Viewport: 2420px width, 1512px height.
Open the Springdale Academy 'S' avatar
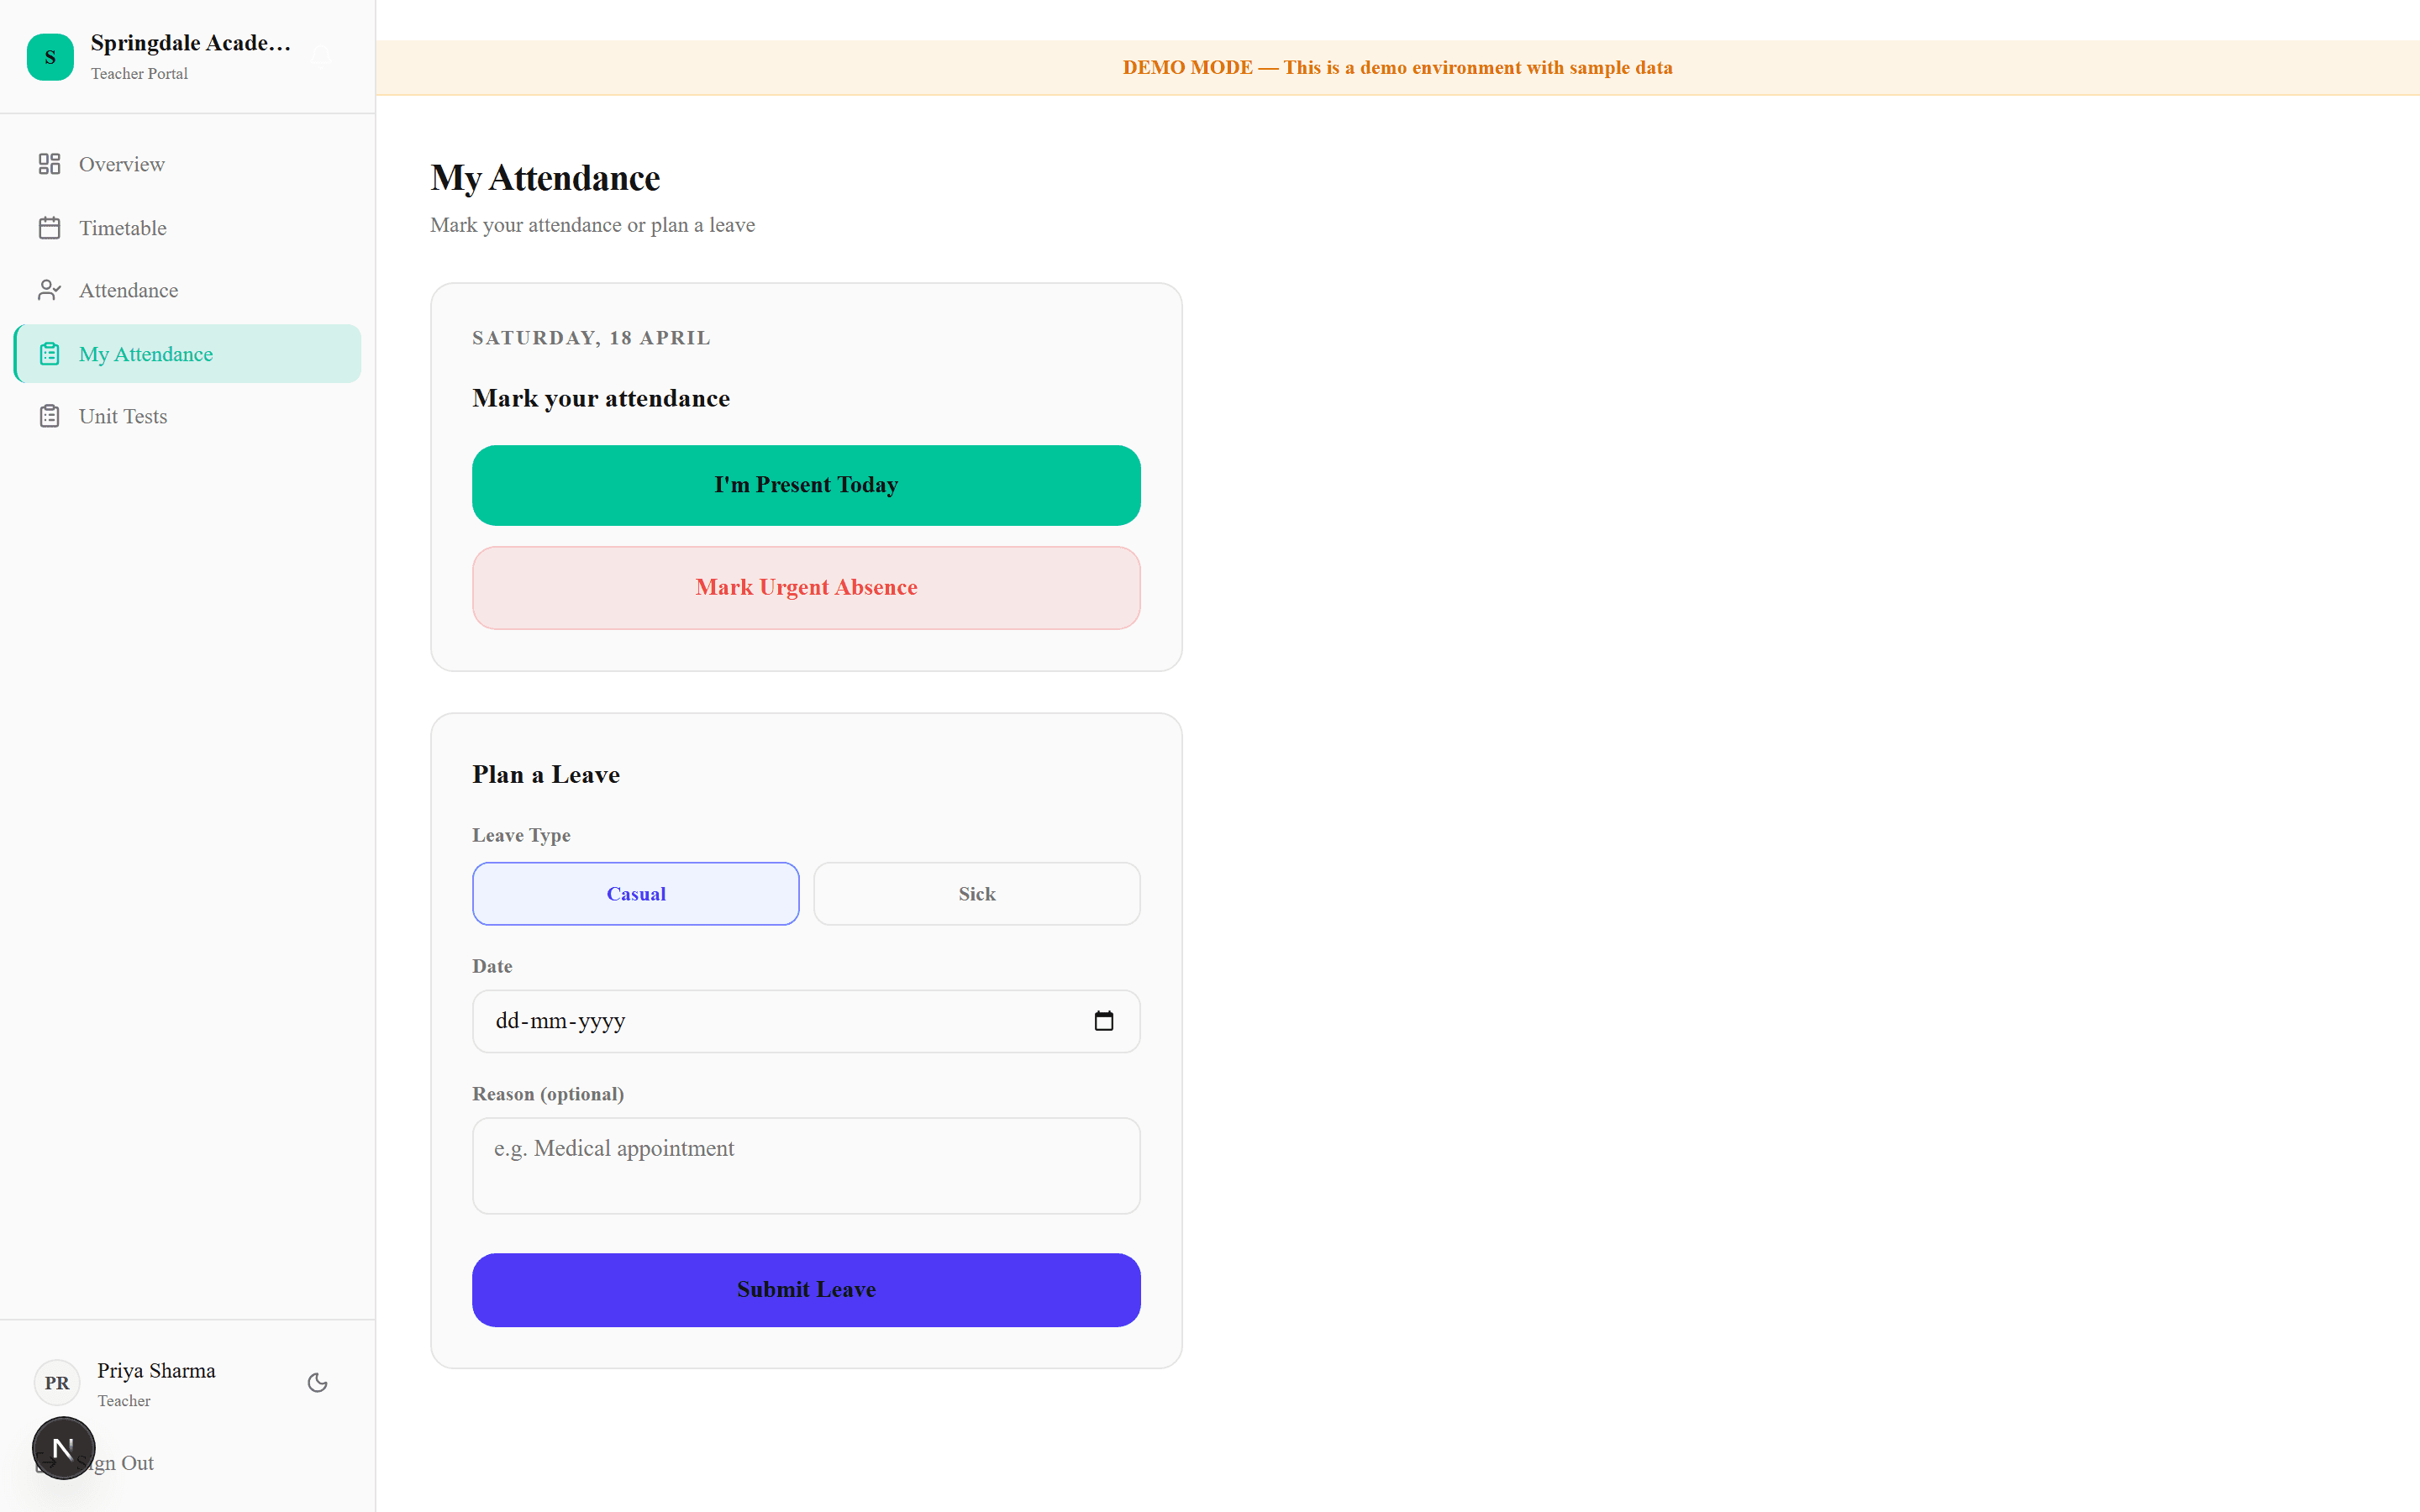click(x=50, y=56)
